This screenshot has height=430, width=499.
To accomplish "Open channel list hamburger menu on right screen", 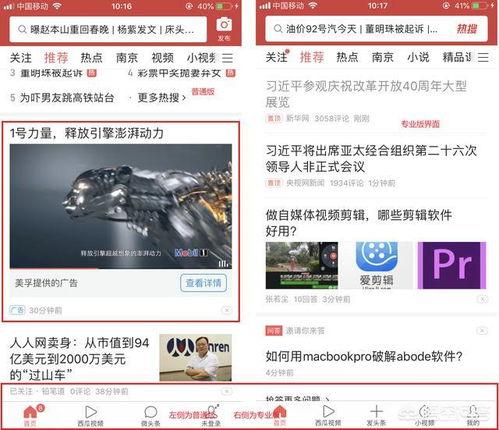I will point(483,57).
